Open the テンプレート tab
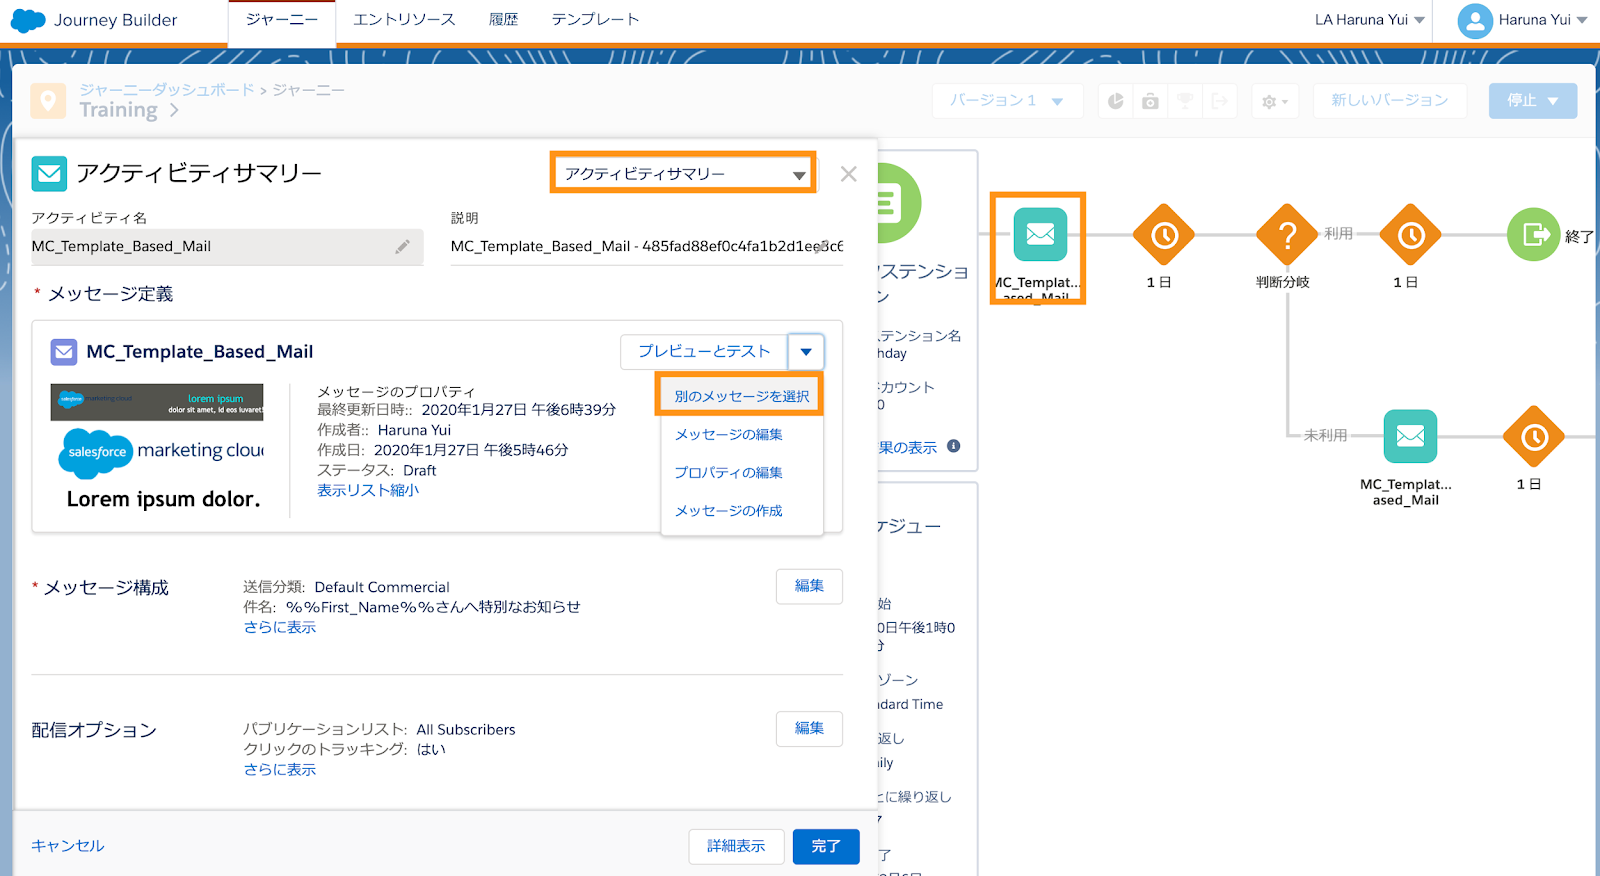The image size is (1600, 876). coord(595,20)
